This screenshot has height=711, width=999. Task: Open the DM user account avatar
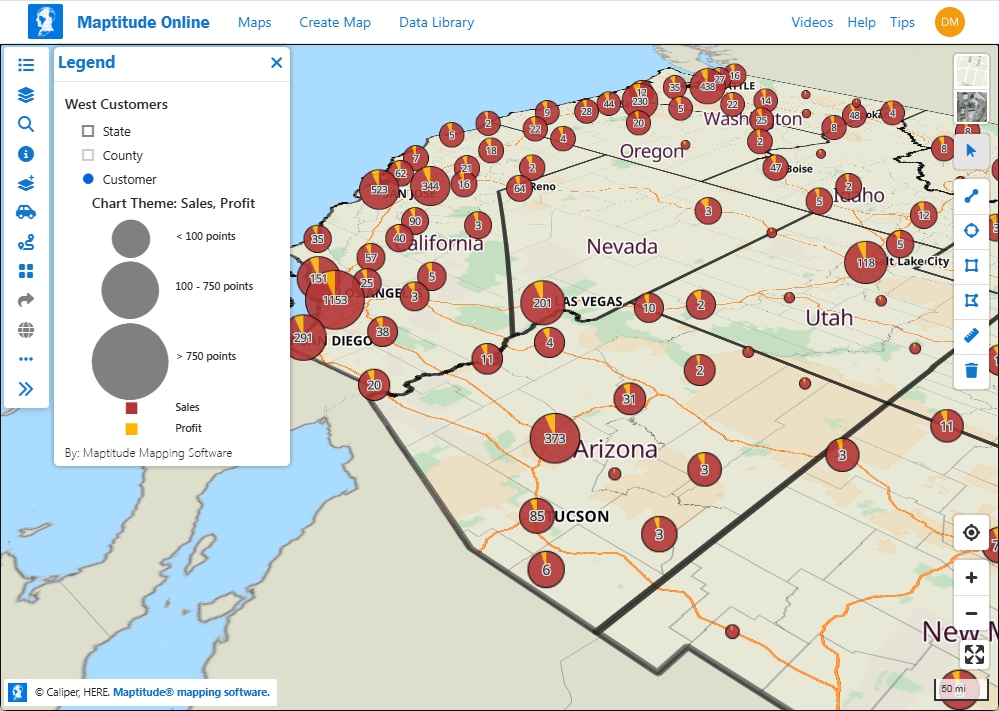pyautogui.click(x=949, y=22)
